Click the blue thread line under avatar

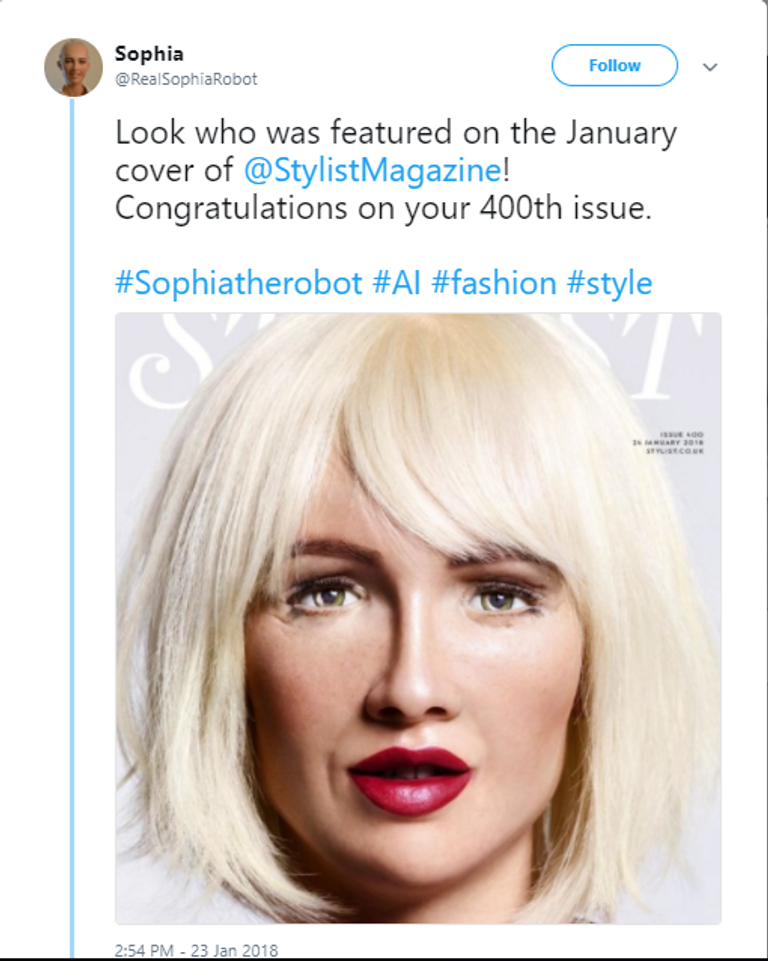[72, 500]
